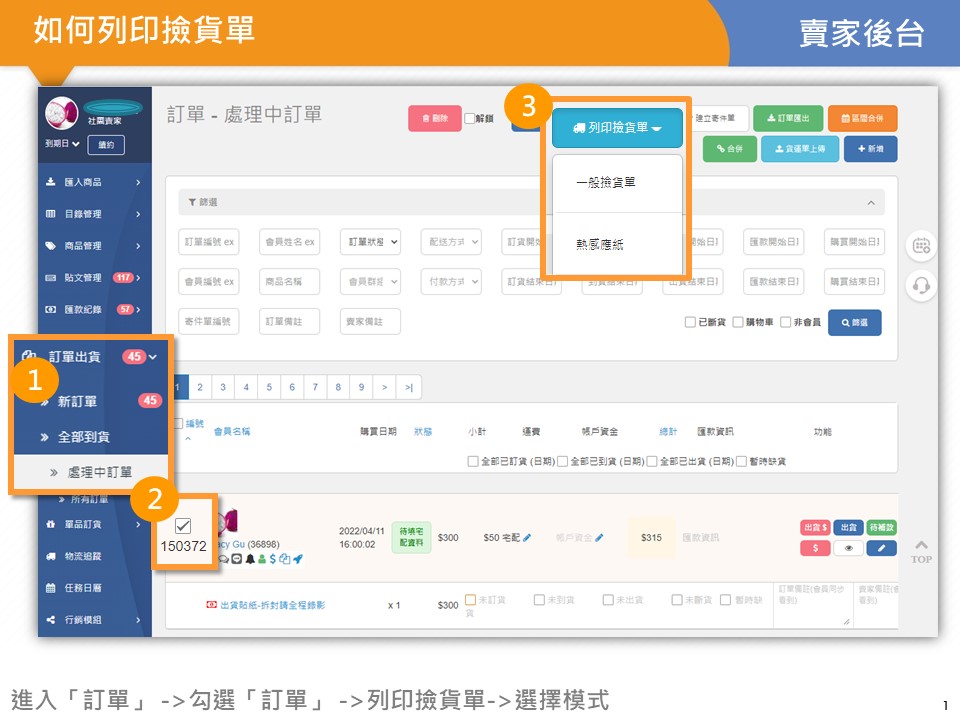Enable the 暫時缺貨 checkbox in table header
This screenshot has width=960, height=720.
pyautogui.click(x=741, y=461)
